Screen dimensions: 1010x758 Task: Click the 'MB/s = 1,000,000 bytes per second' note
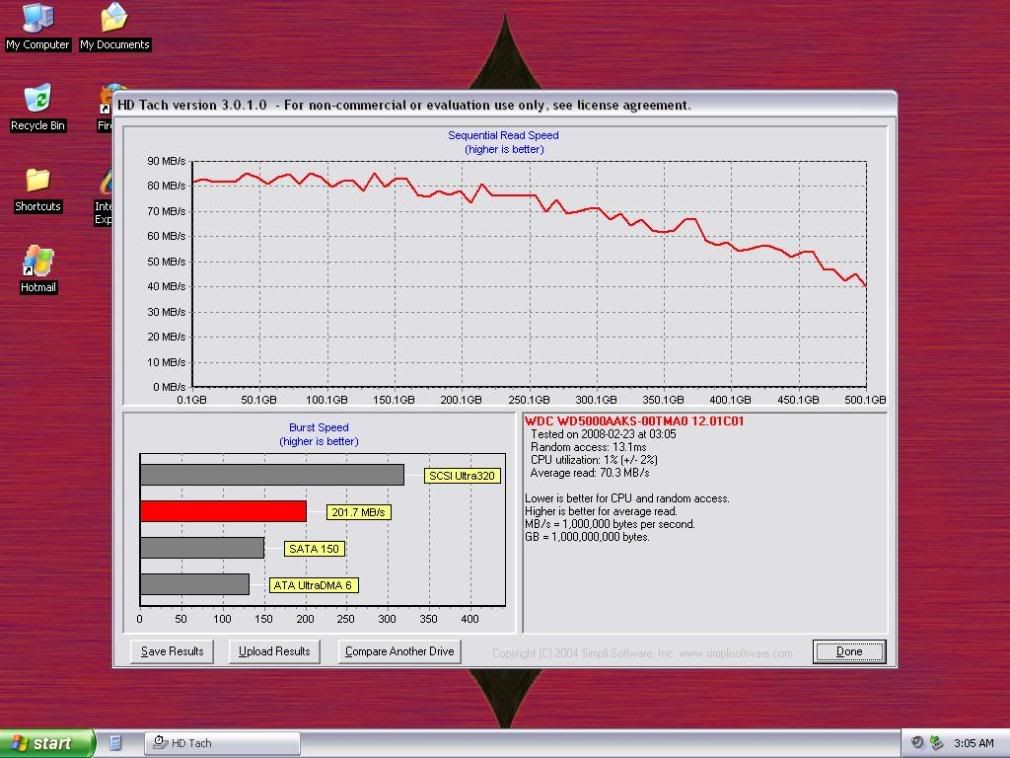tap(610, 524)
